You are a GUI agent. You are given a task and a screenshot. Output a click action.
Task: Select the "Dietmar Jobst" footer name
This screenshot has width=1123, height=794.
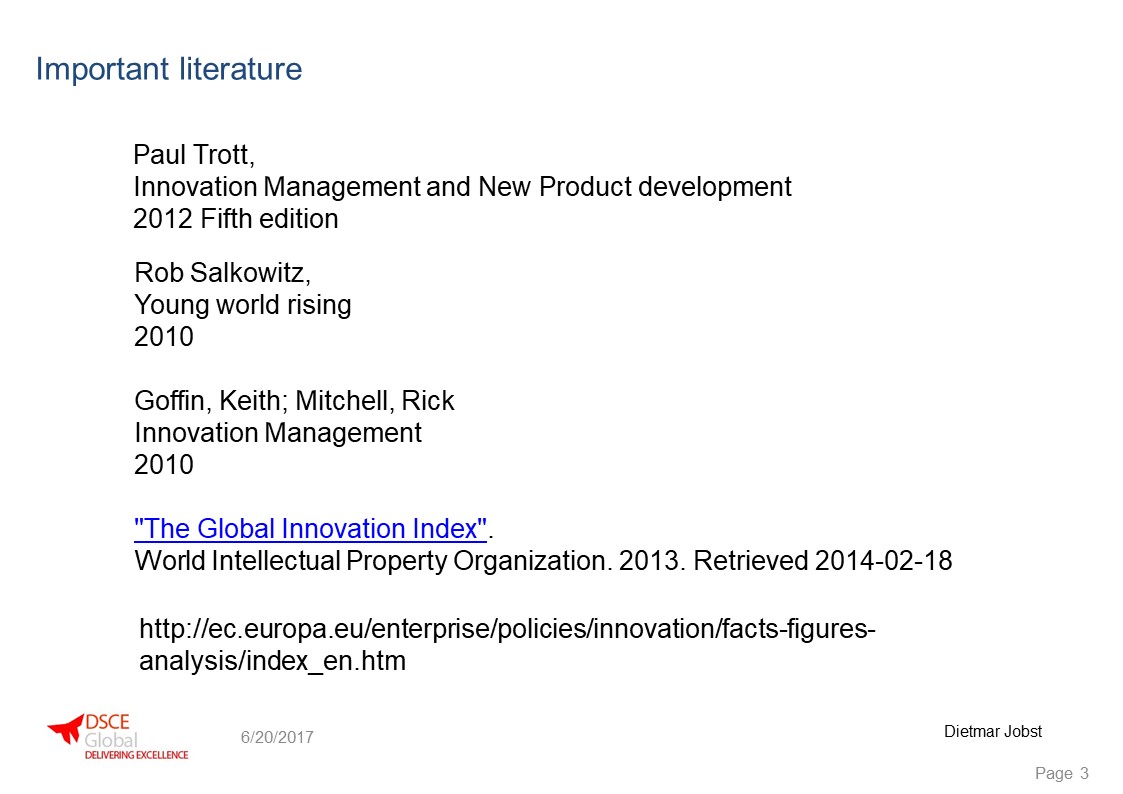point(993,731)
